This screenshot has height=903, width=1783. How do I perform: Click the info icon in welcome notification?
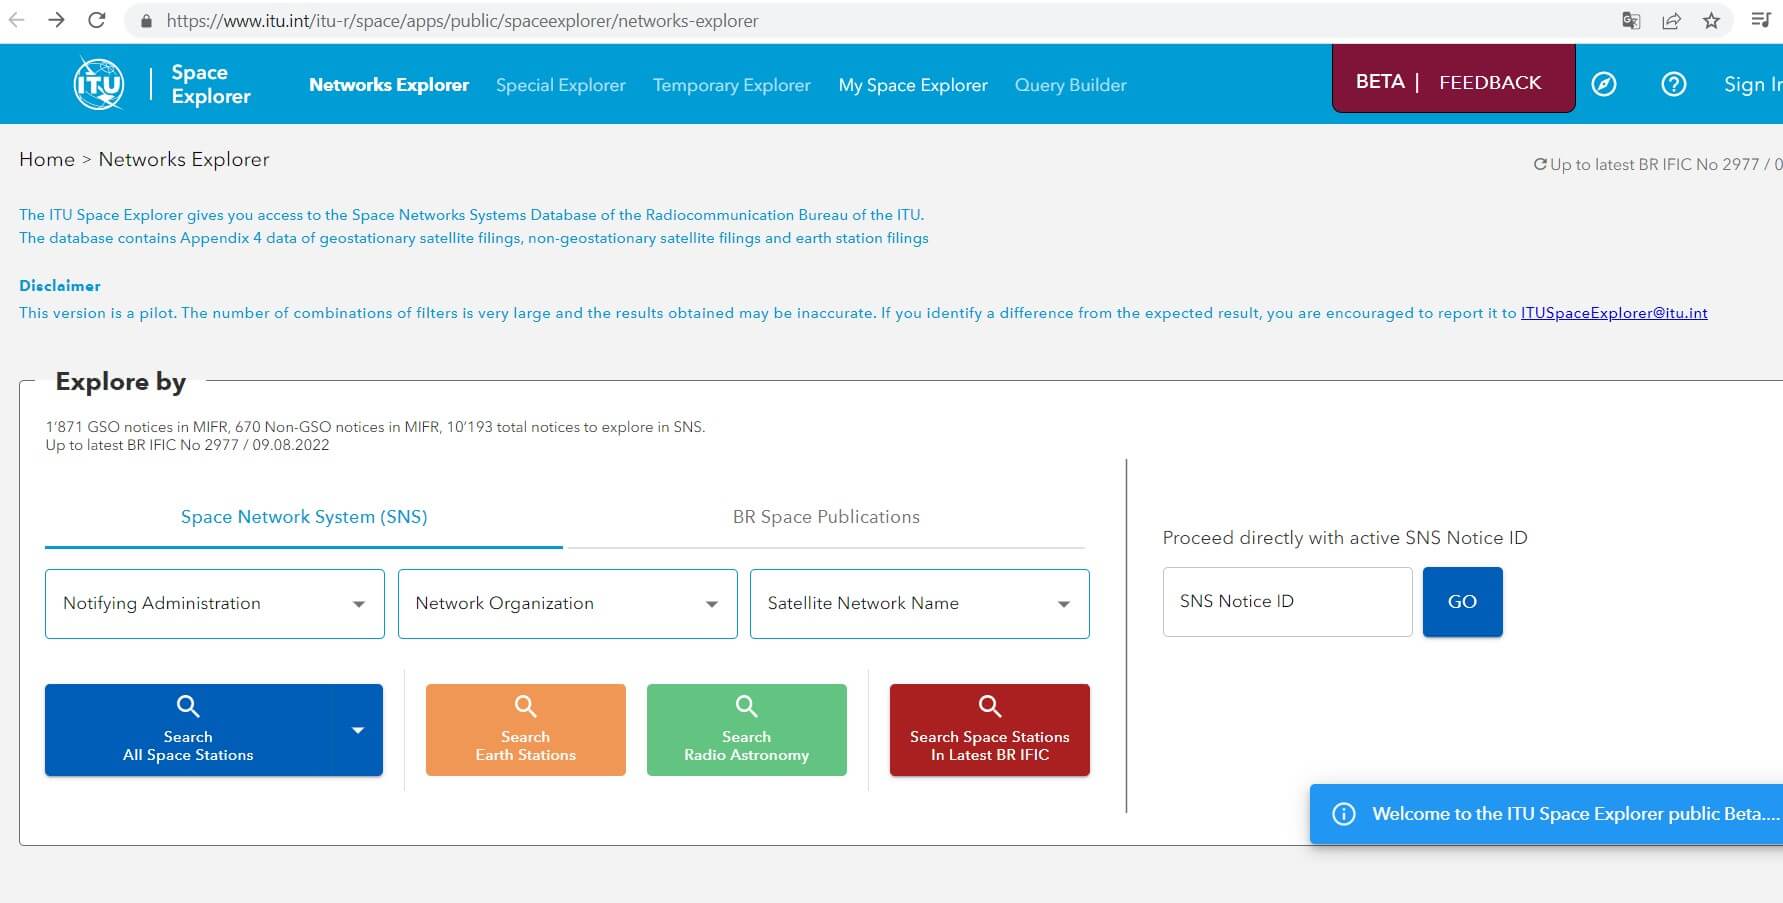[1344, 814]
